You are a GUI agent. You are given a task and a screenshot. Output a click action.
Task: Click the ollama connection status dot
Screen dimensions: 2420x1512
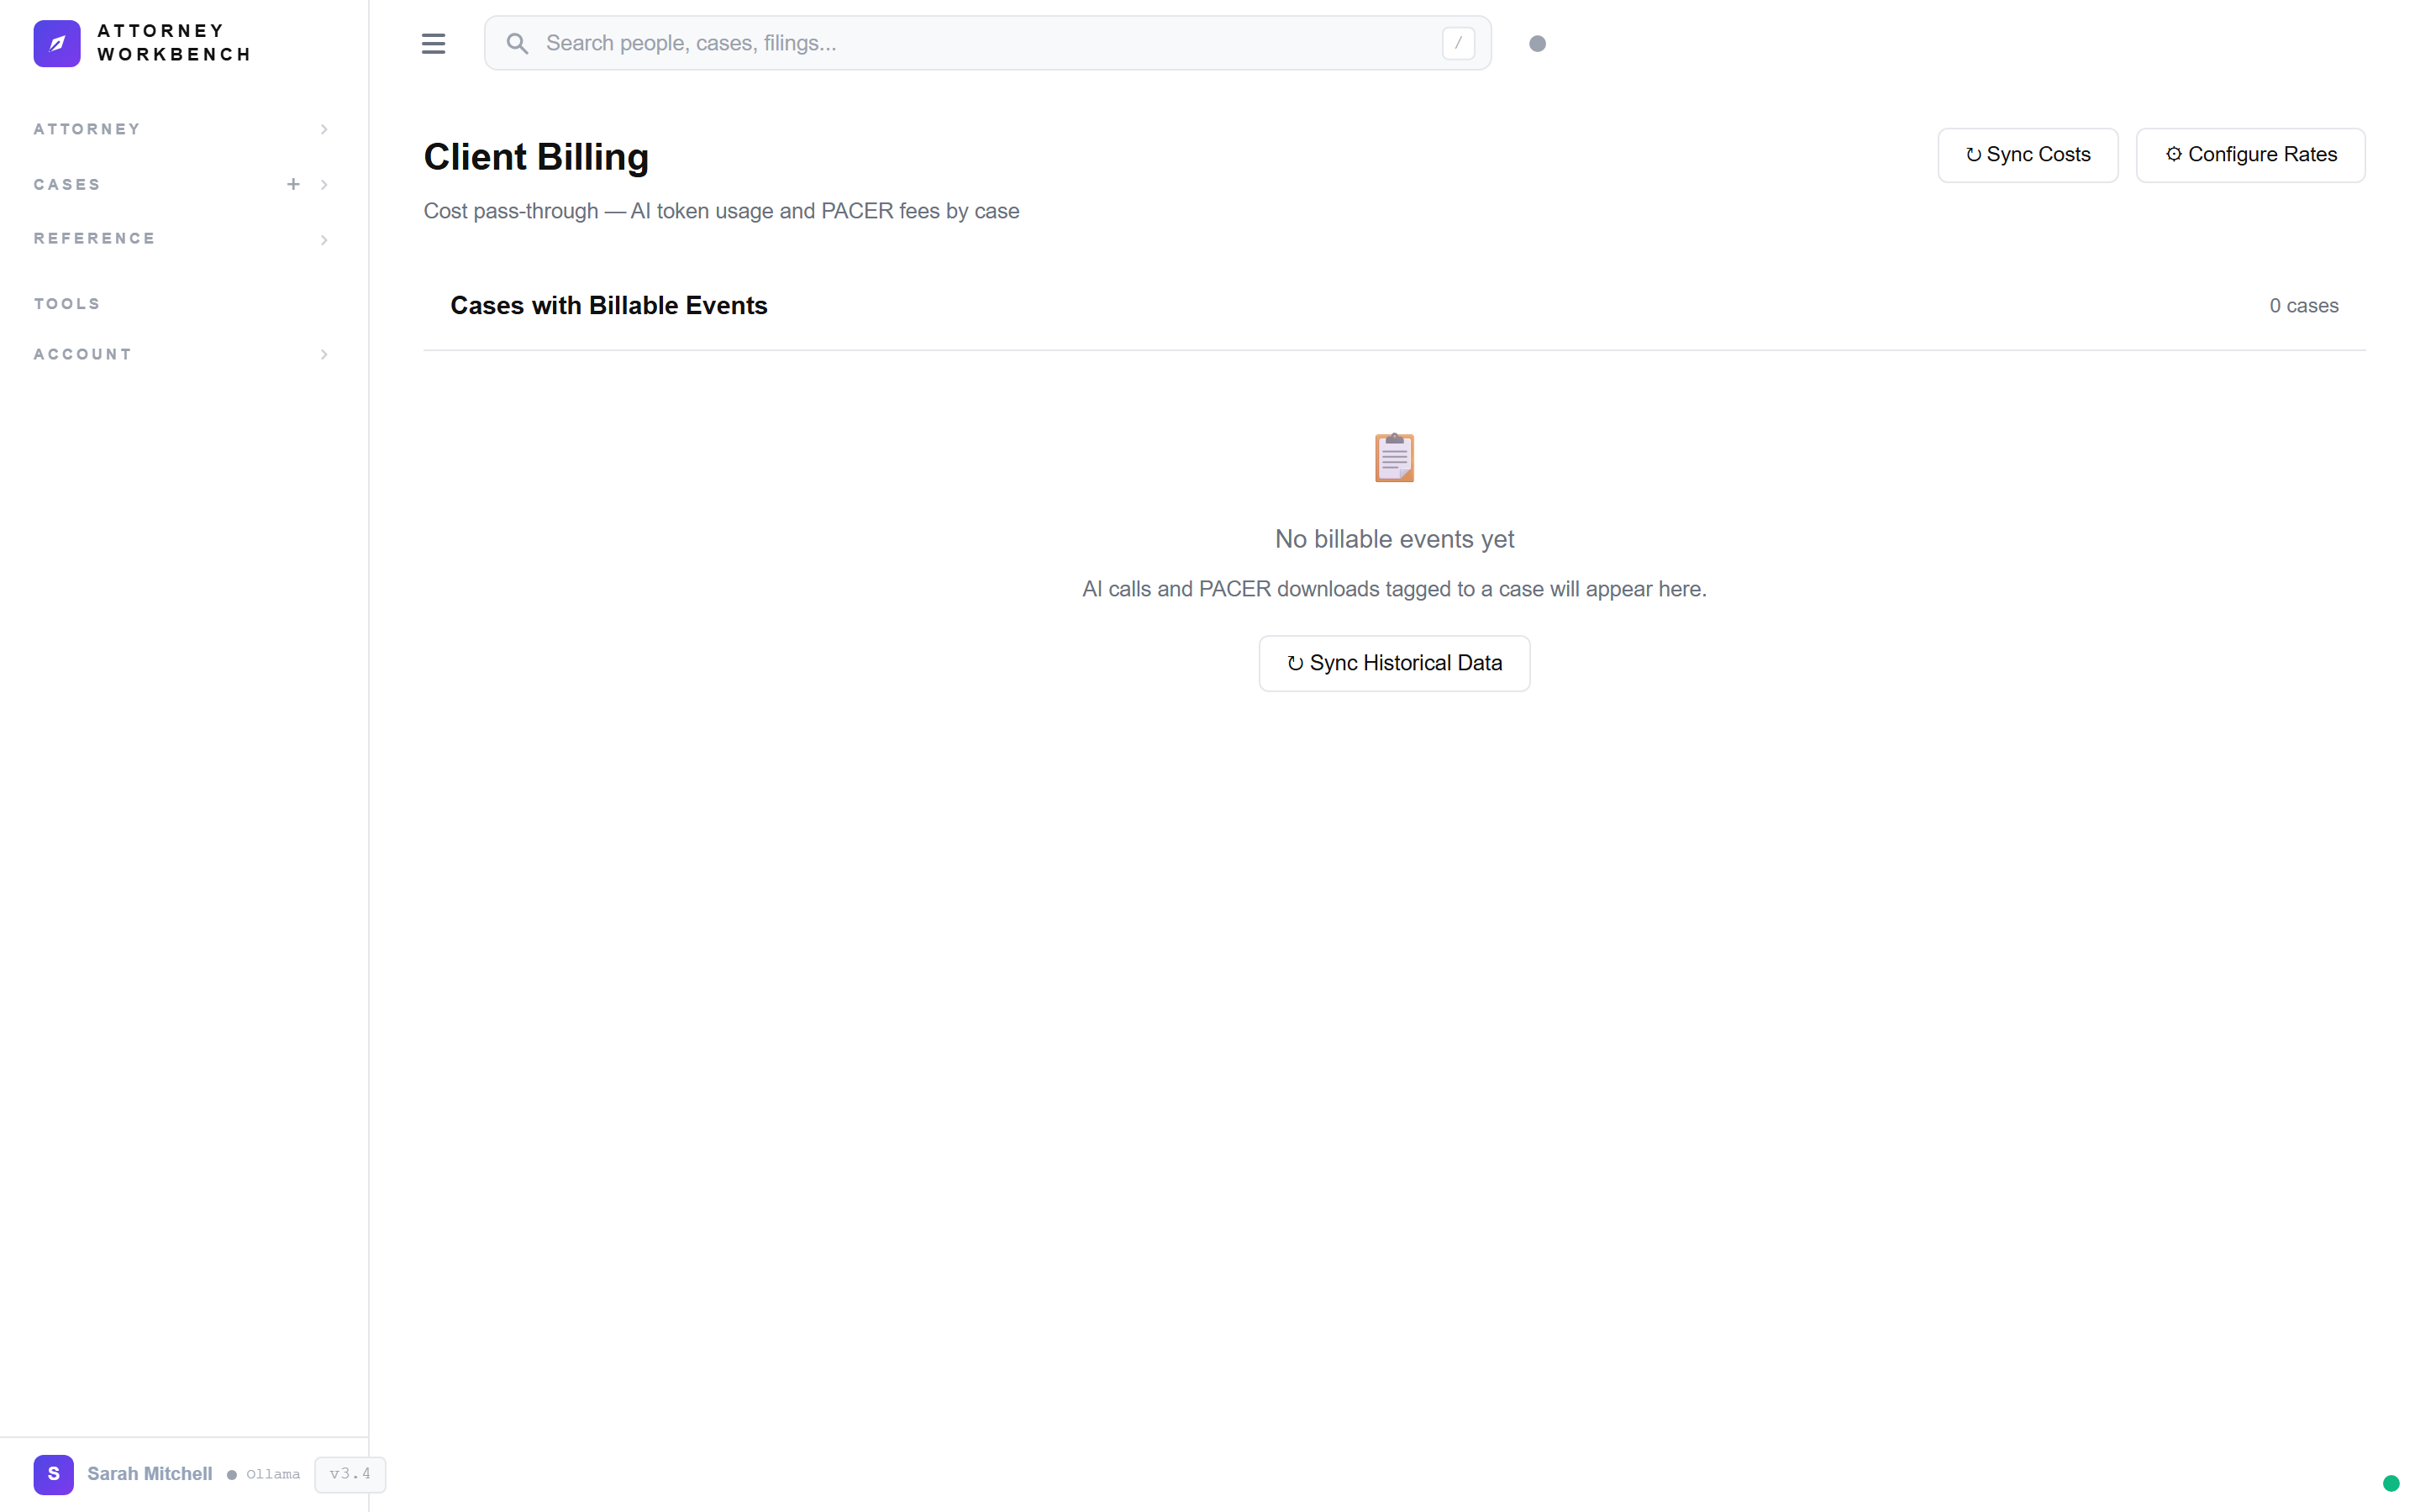(x=230, y=1474)
